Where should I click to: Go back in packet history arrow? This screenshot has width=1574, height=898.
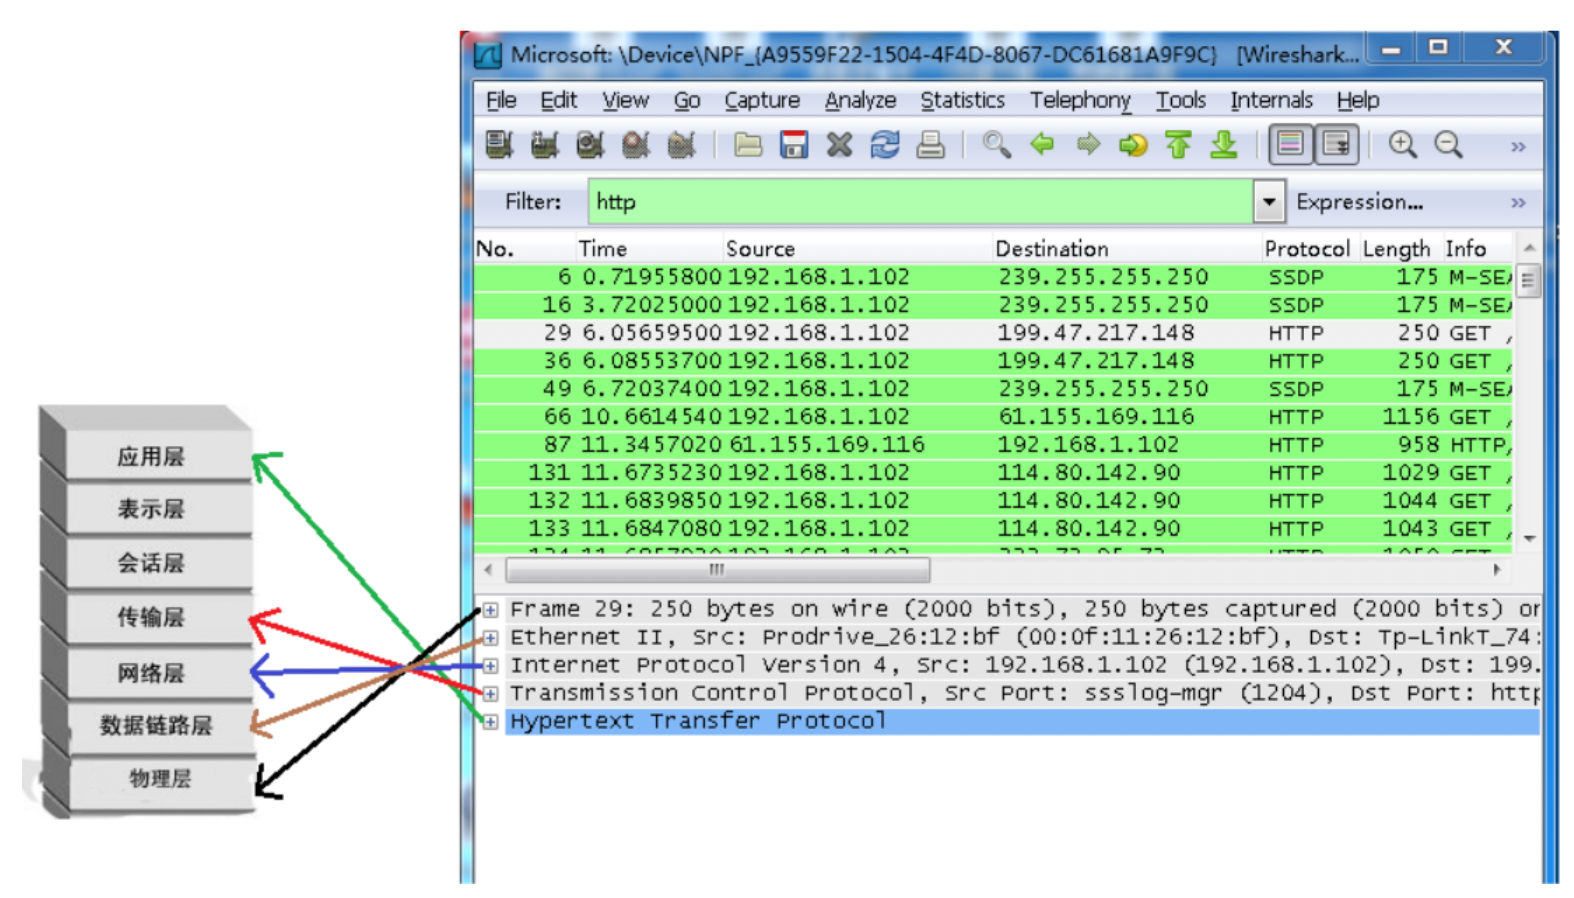pos(1042,145)
